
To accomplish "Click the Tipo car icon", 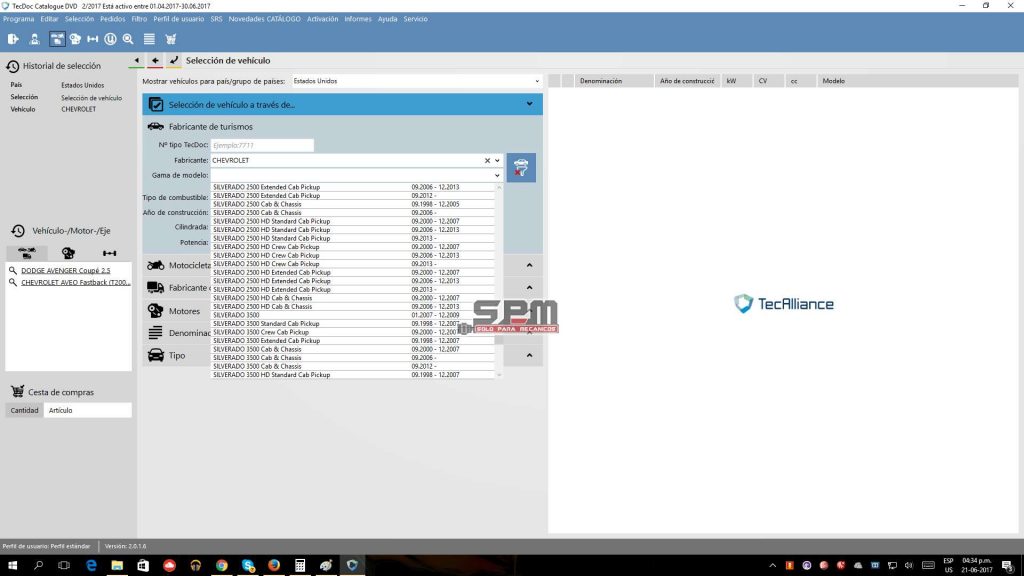I will point(155,355).
